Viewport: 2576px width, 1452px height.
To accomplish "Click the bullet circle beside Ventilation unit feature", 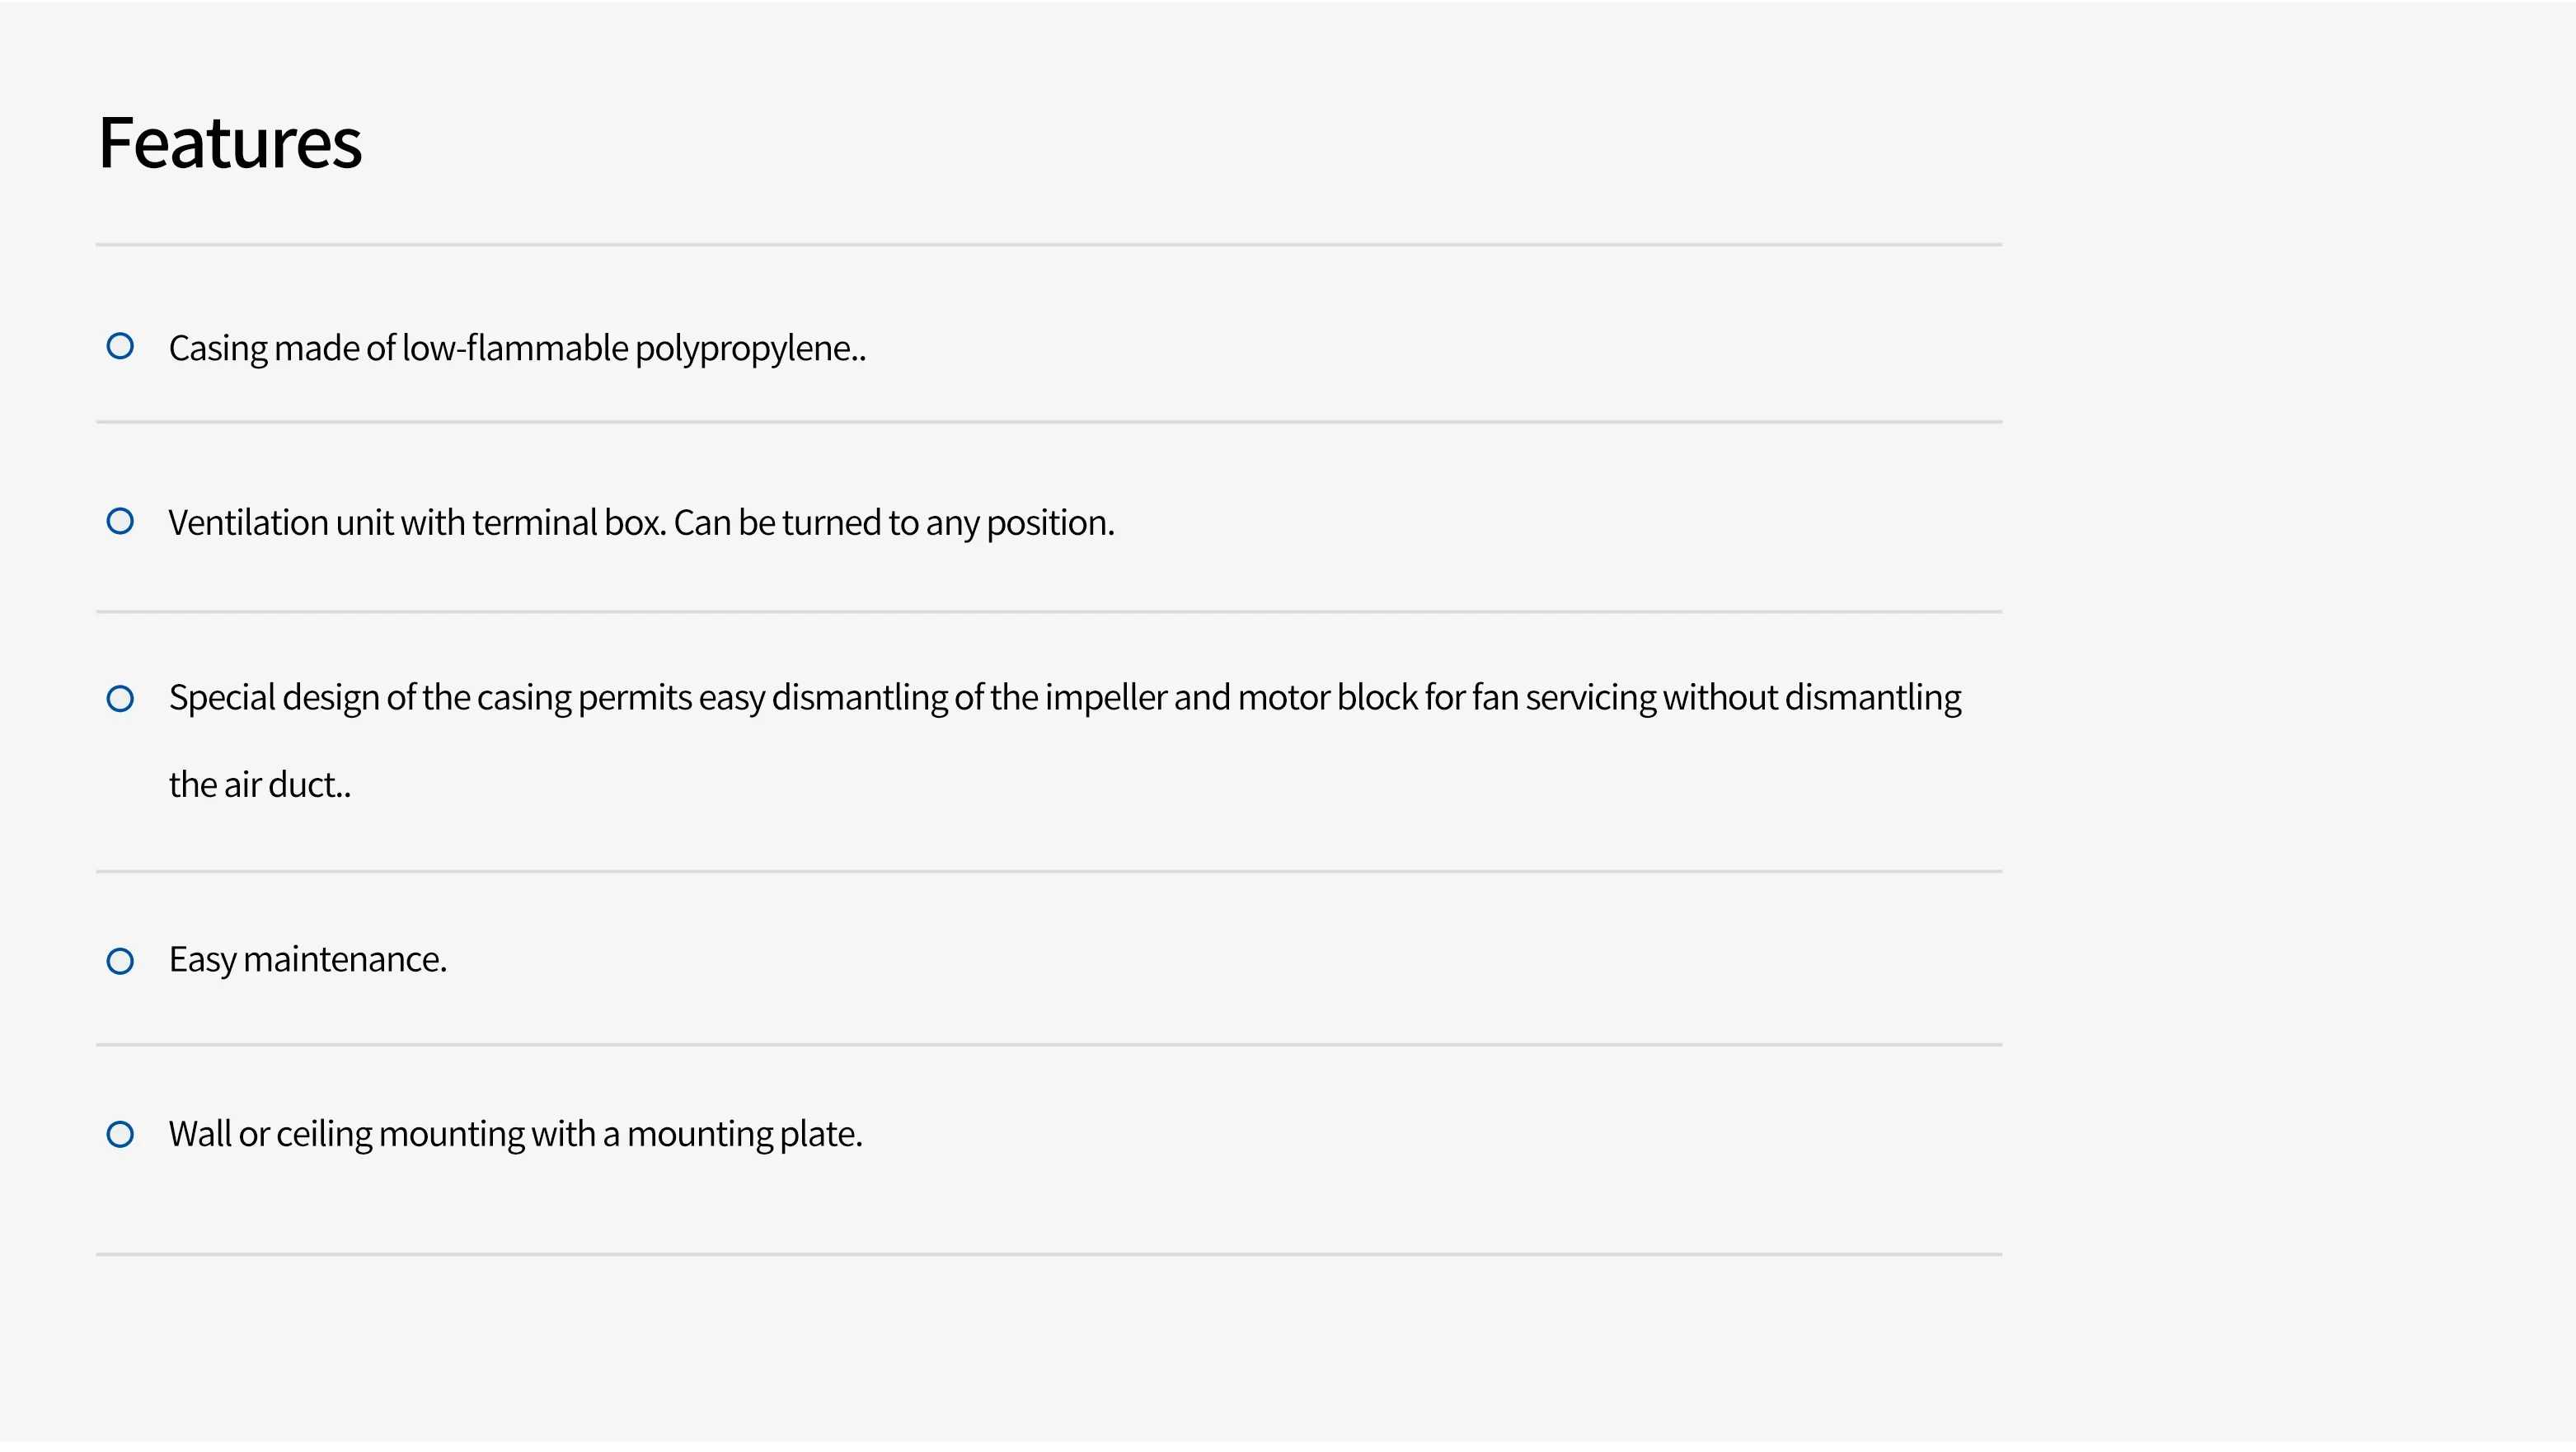I will (x=120, y=521).
